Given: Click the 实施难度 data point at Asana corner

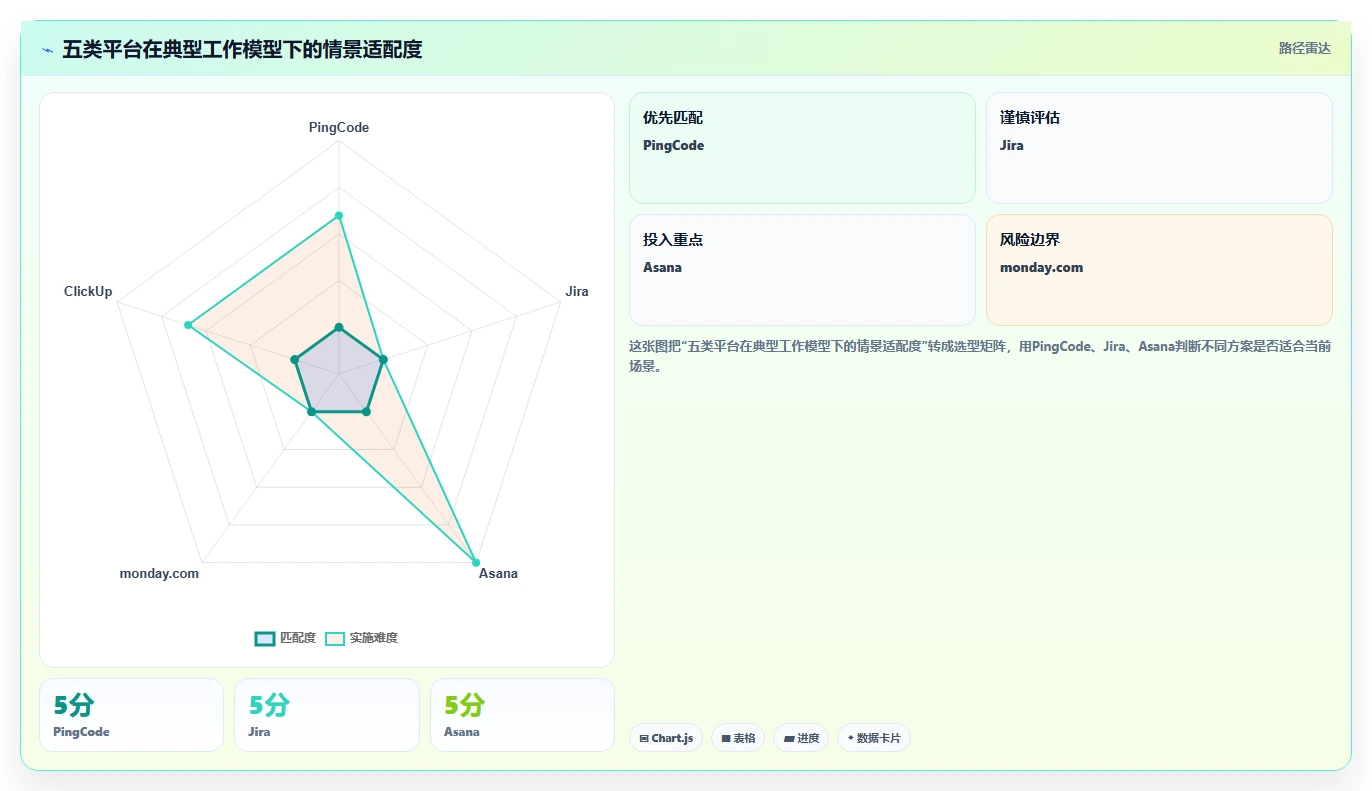Looking at the screenshot, I should pyautogui.click(x=476, y=562).
